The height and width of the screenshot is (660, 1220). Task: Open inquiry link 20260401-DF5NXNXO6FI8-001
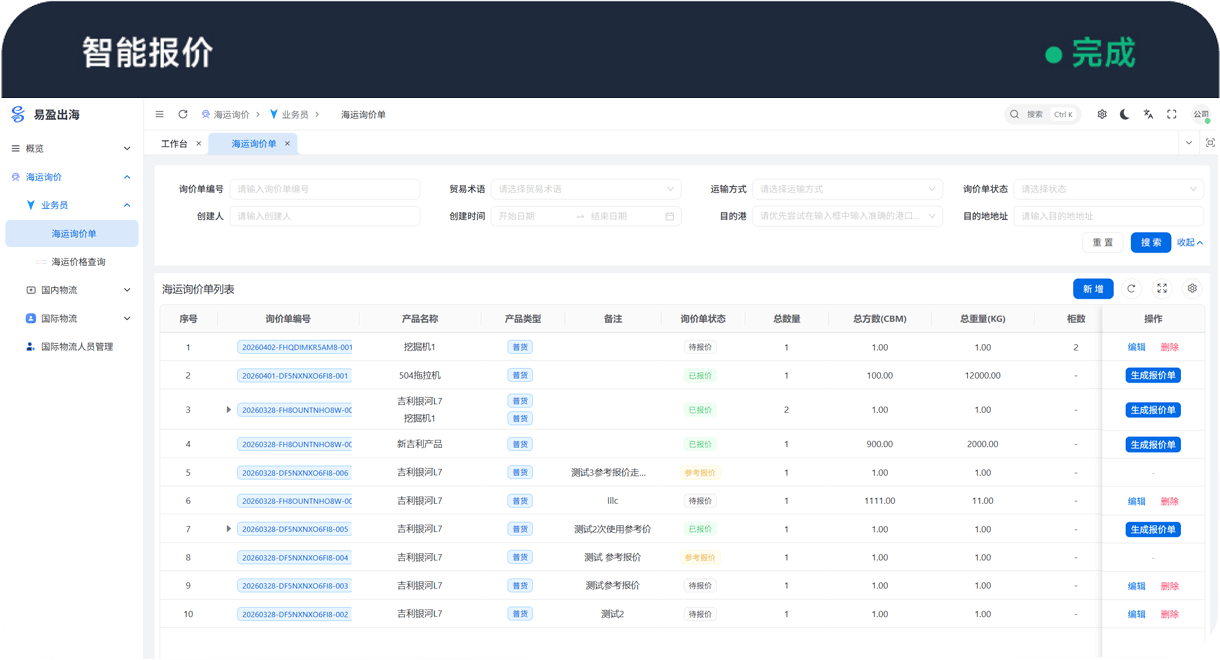click(x=294, y=376)
